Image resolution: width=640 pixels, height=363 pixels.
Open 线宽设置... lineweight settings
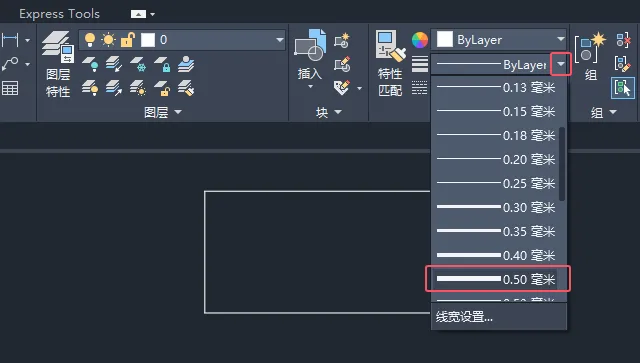[x=499, y=316]
